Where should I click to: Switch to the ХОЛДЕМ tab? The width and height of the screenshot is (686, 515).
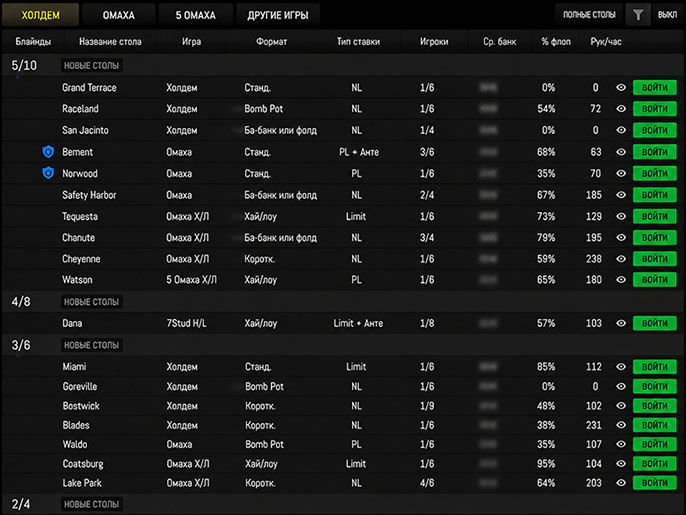40,15
